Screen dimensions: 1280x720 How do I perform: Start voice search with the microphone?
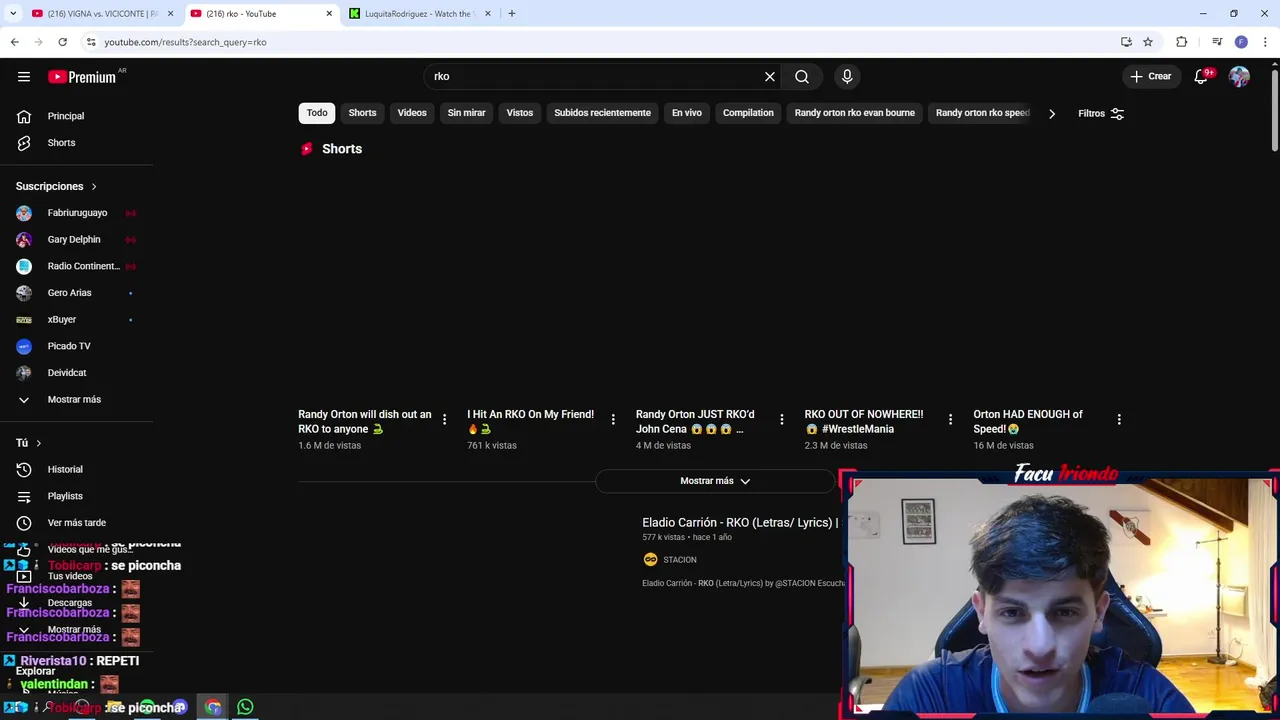pos(847,76)
